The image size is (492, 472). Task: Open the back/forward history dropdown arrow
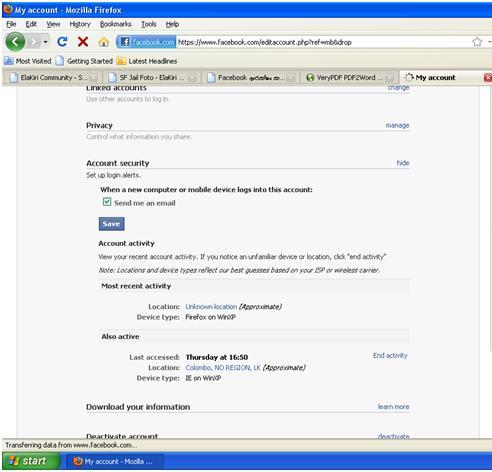tap(45, 42)
